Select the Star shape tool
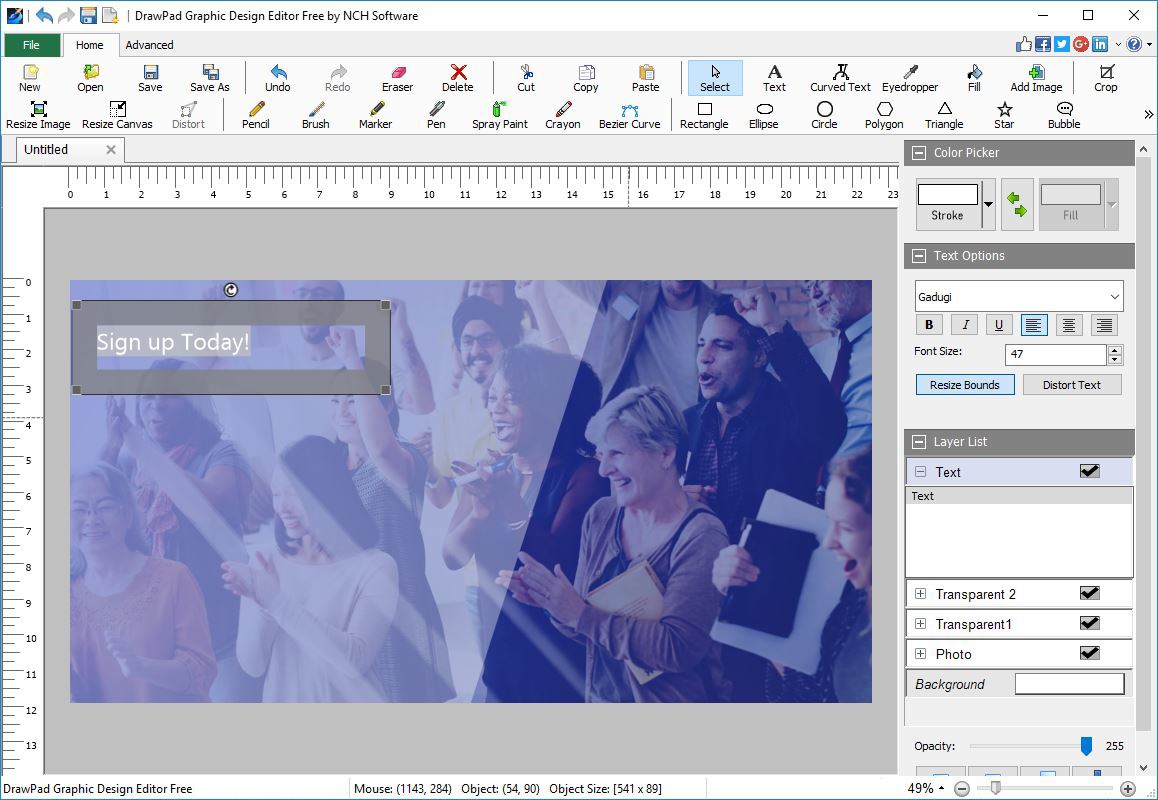 pyautogui.click(x=1004, y=115)
